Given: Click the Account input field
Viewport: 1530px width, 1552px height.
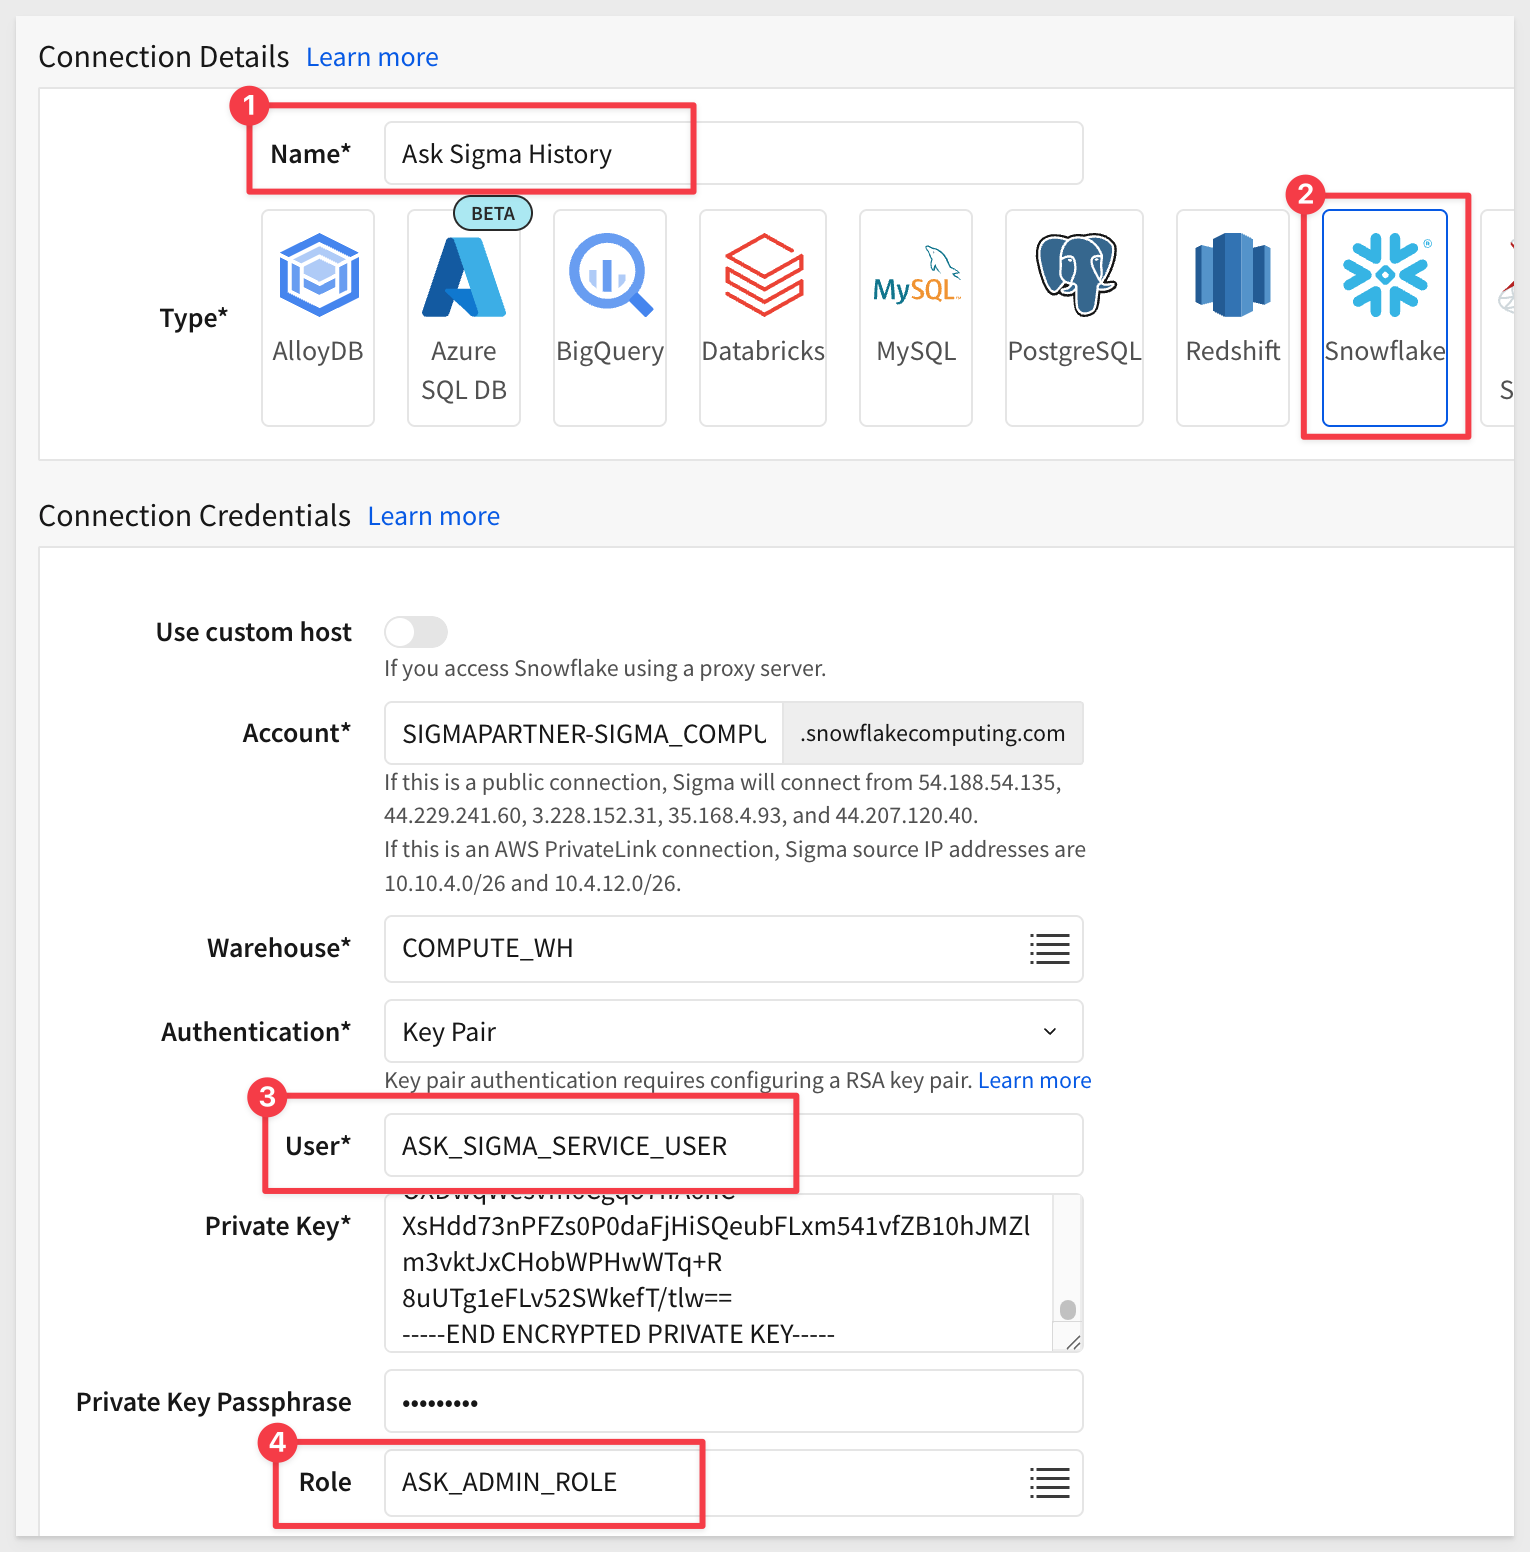Looking at the screenshot, I should click(x=584, y=733).
